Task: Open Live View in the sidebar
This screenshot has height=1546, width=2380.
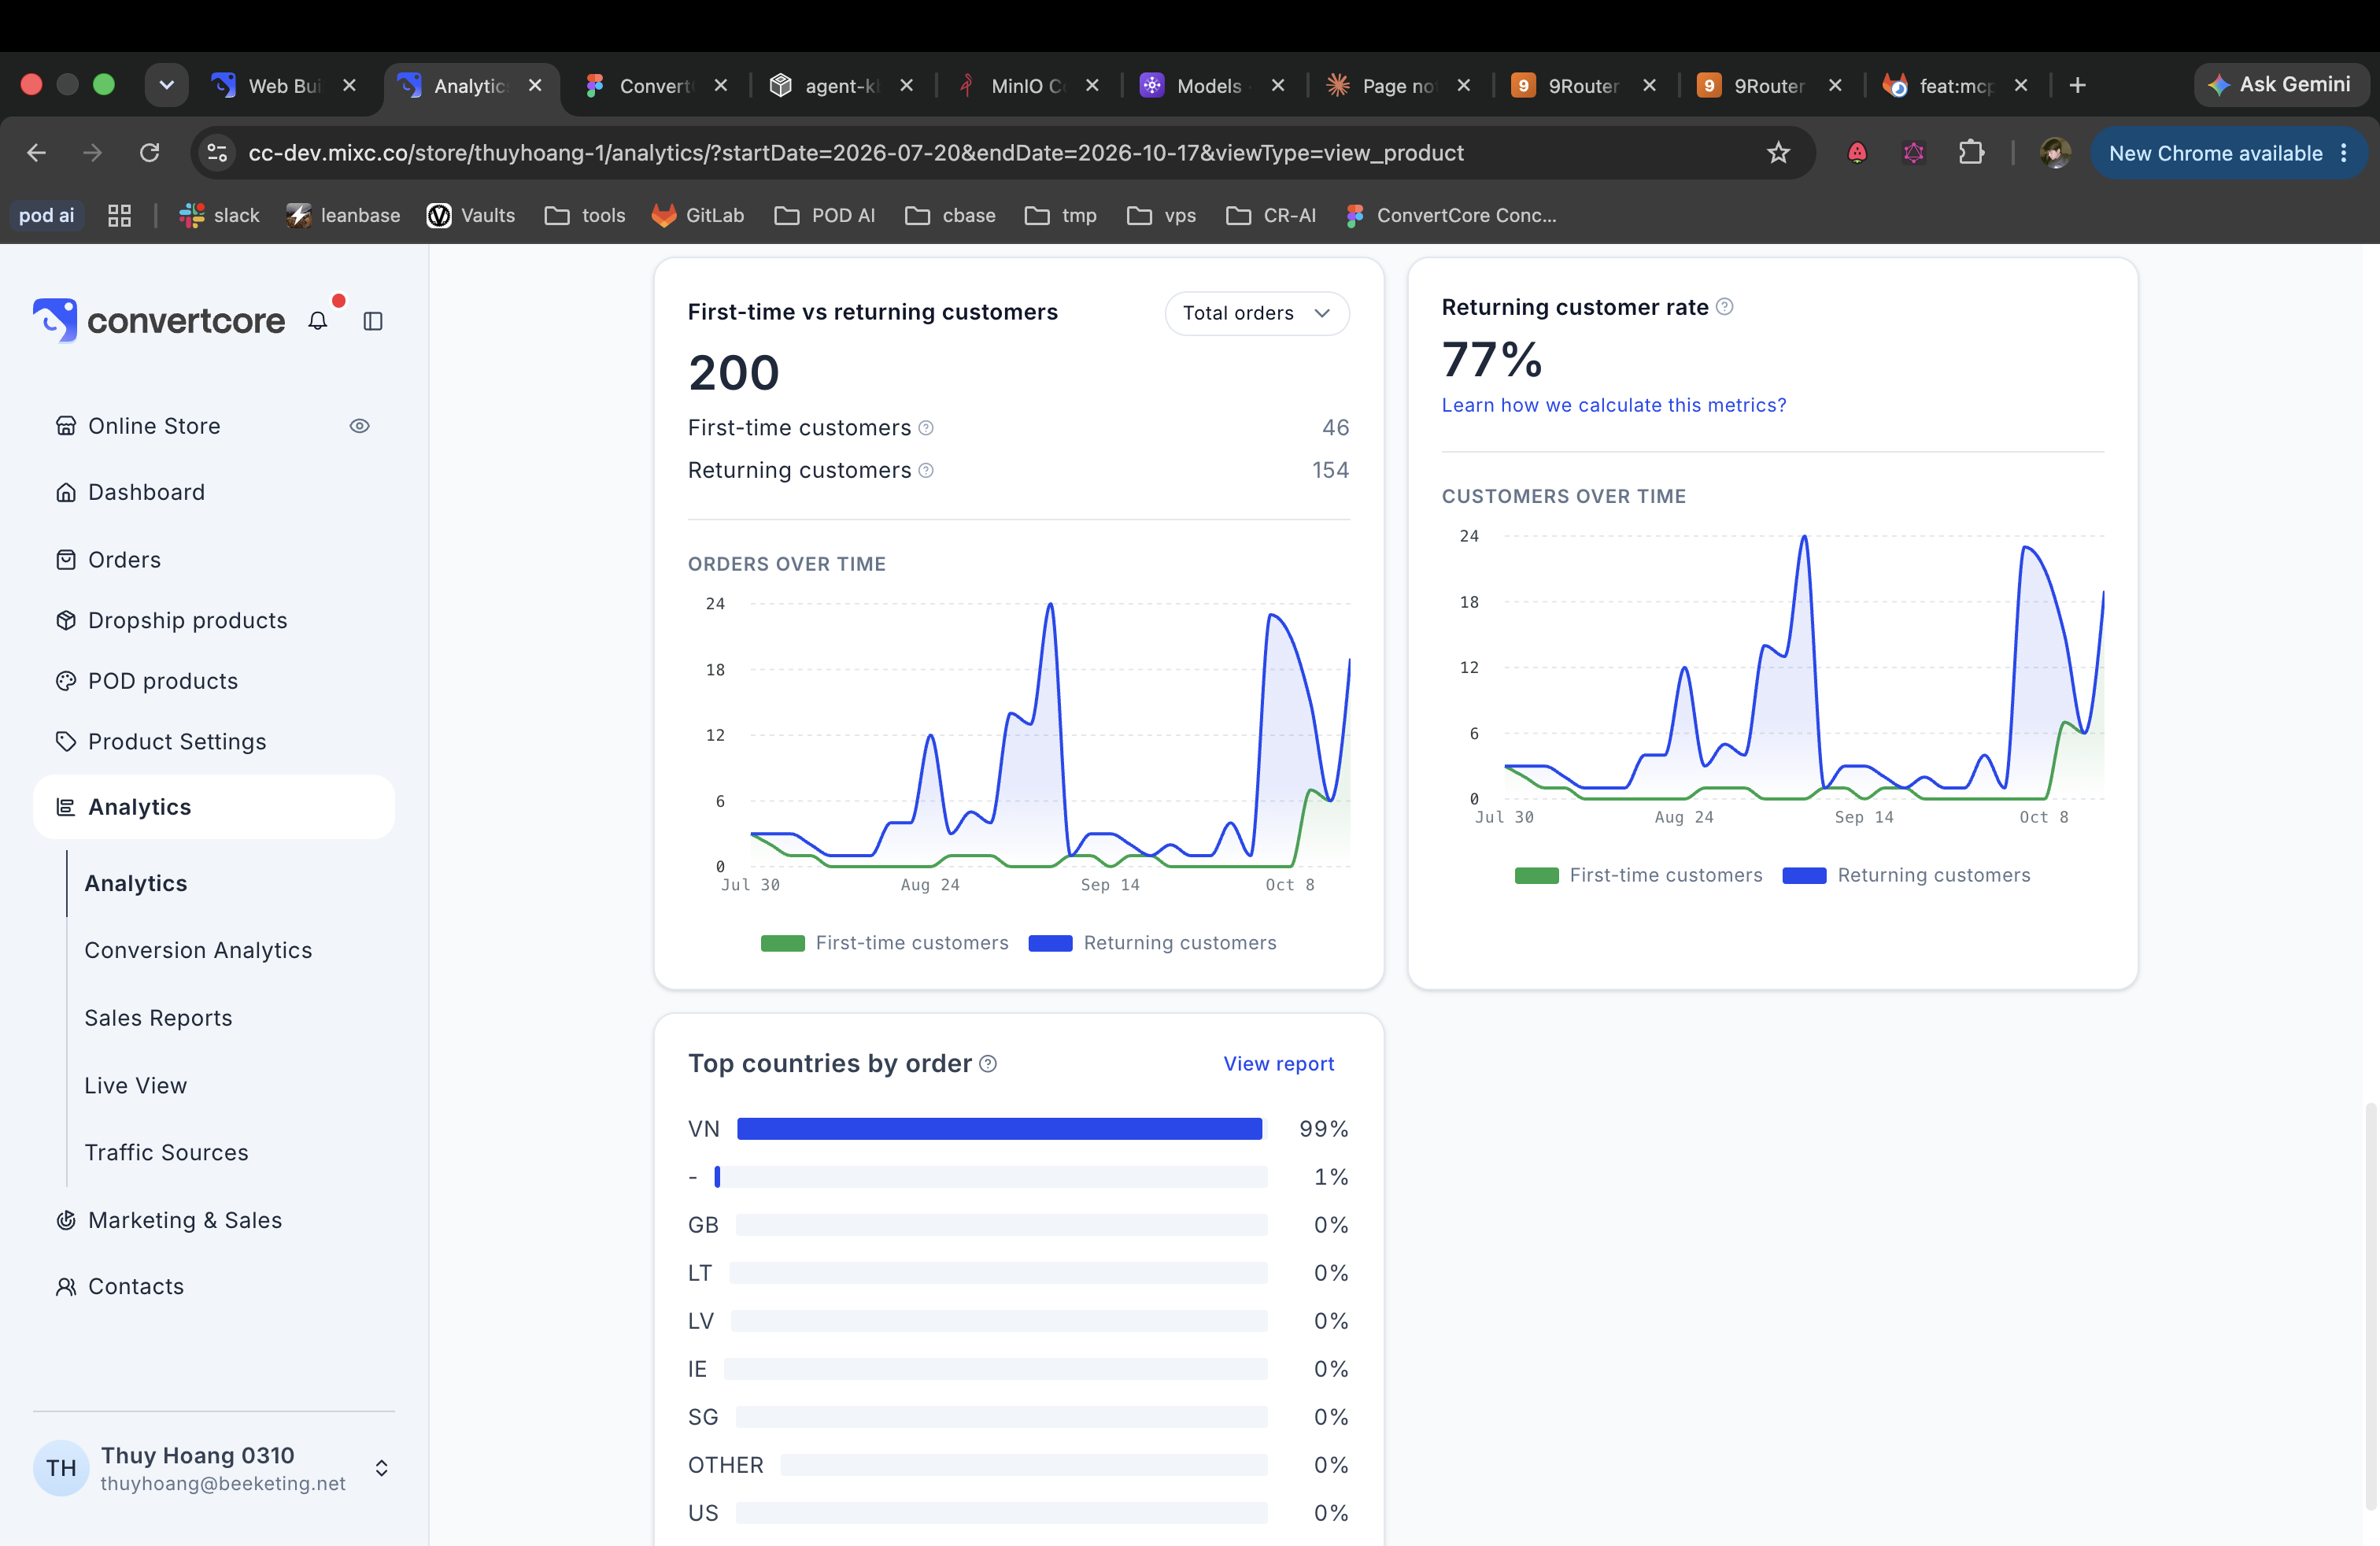Action: point(135,1085)
